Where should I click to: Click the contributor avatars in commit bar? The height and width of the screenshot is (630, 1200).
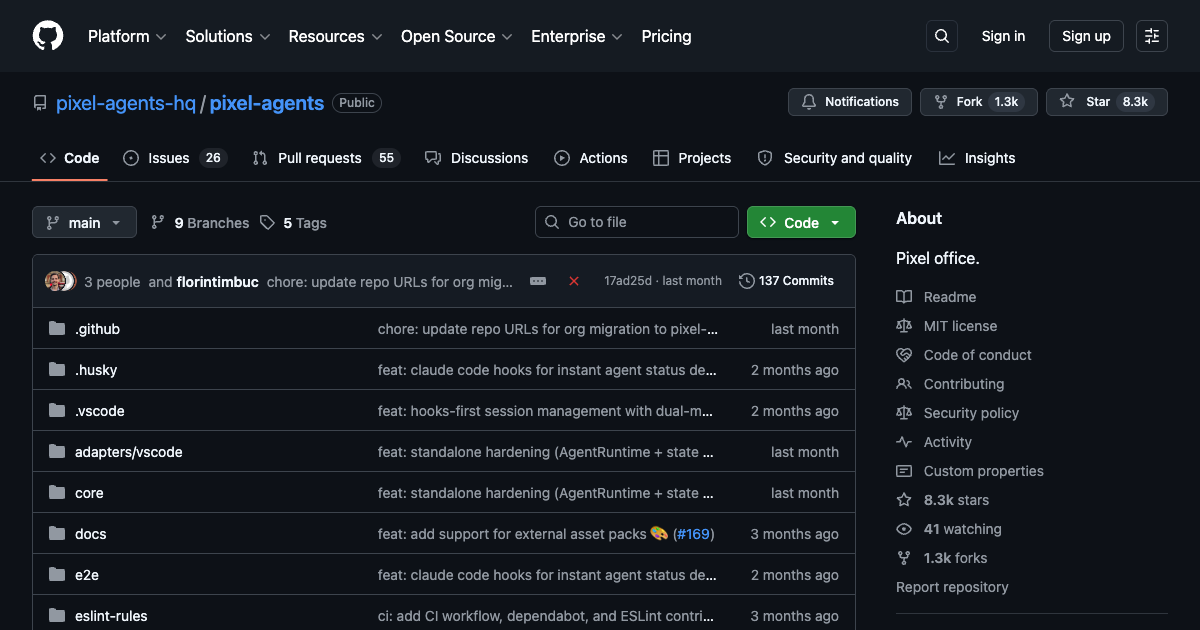(60, 281)
